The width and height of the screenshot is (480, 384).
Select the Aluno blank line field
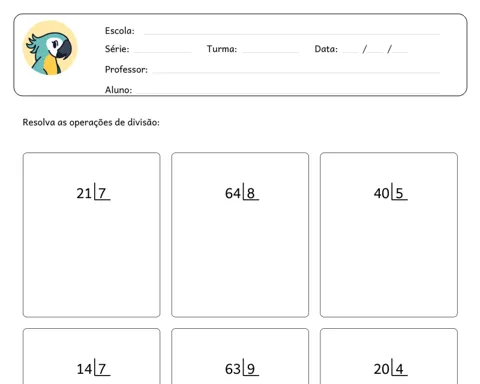tap(288, 92)
